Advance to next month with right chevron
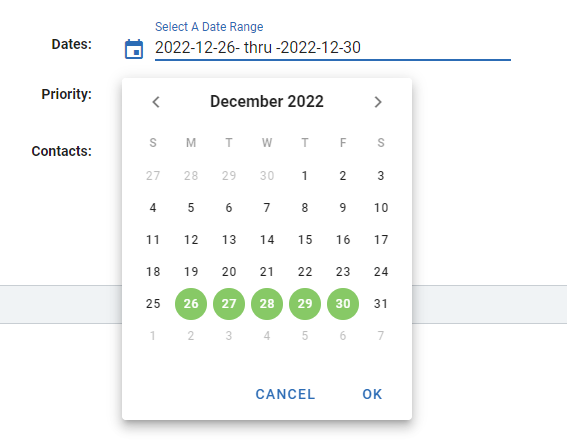The height and width of the screenshot is (441, 567). pos(378,102)
